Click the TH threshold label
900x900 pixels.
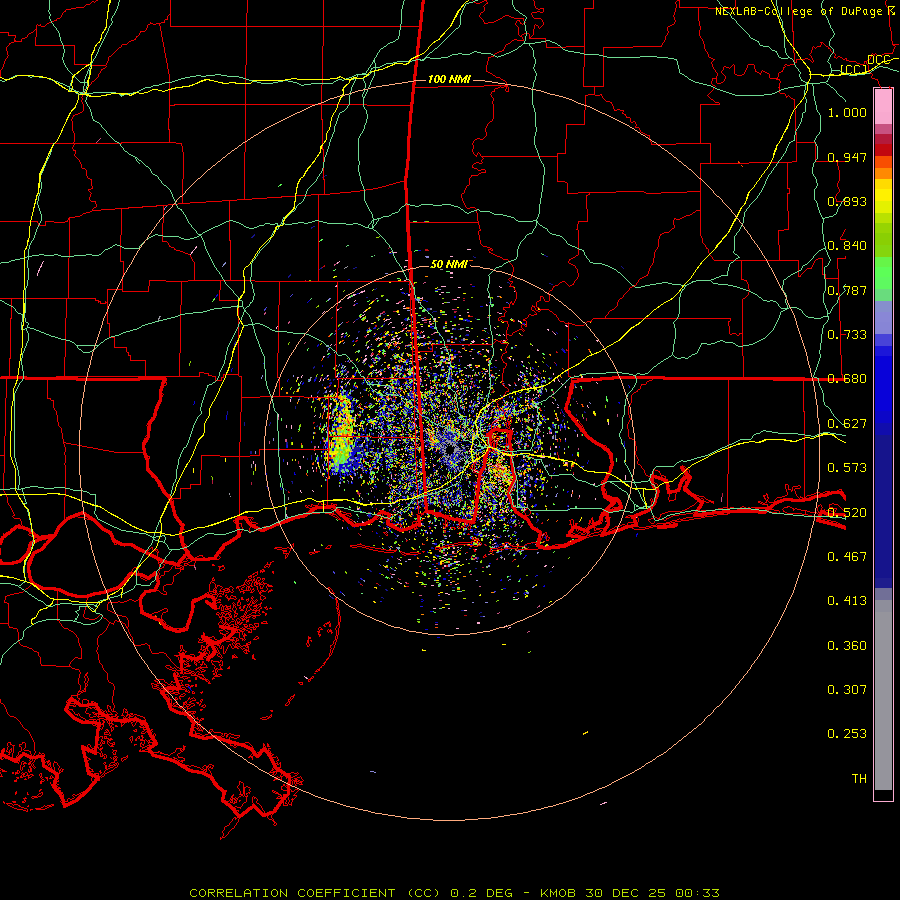(x=859, y=778)
